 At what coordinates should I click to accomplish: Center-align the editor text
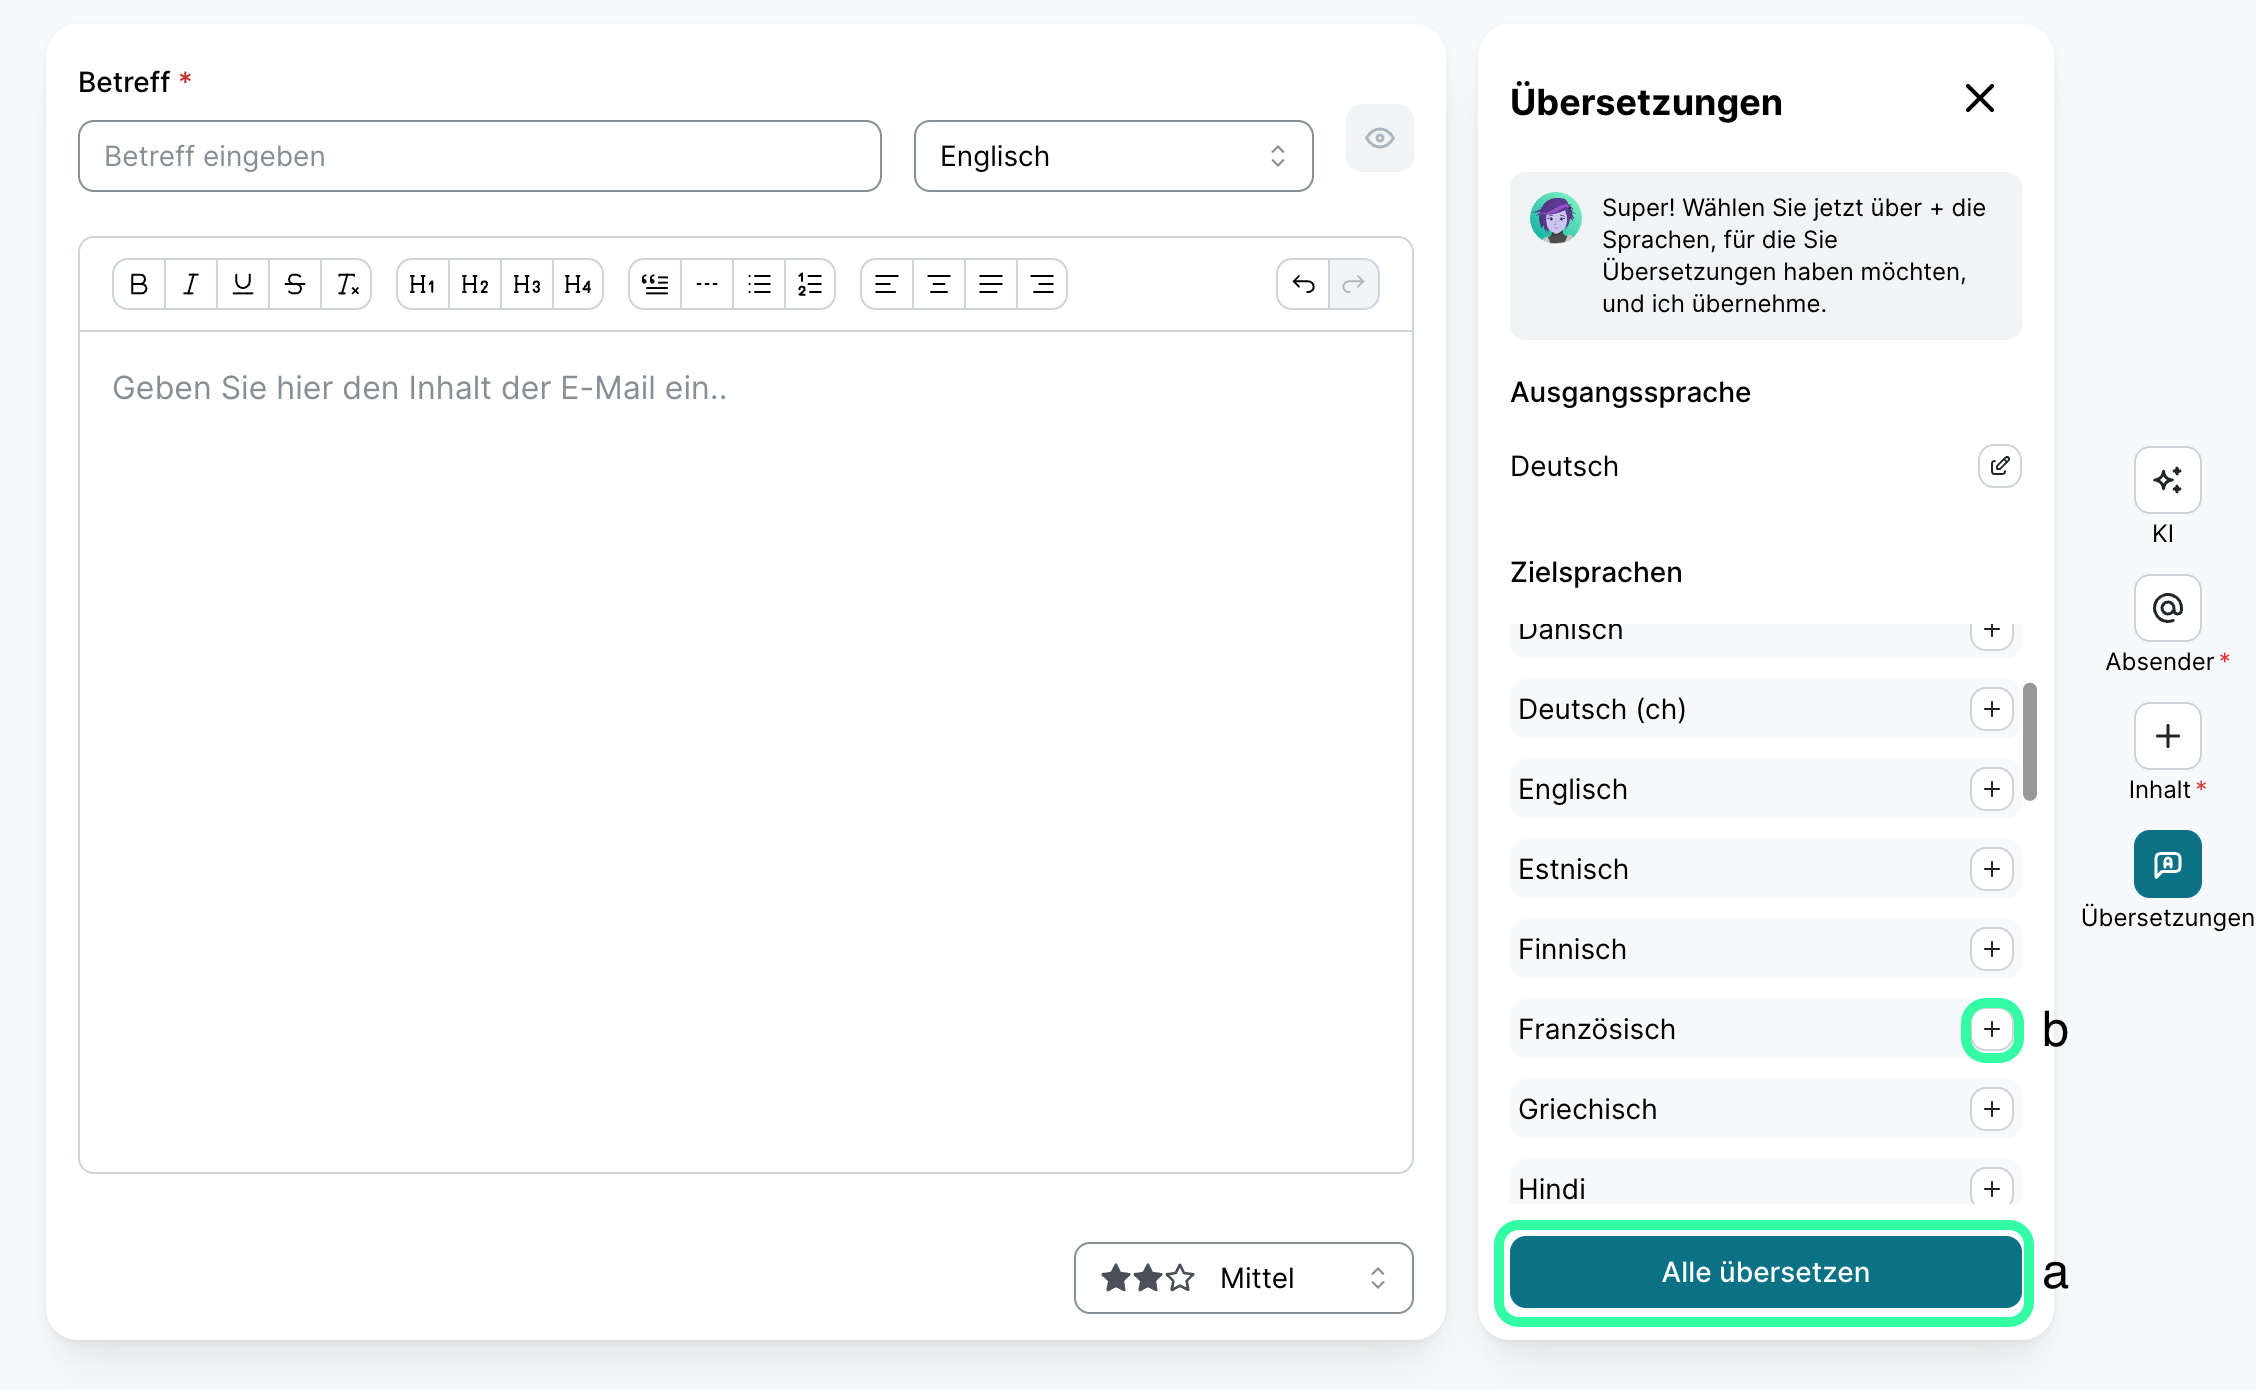pos(938,284)
